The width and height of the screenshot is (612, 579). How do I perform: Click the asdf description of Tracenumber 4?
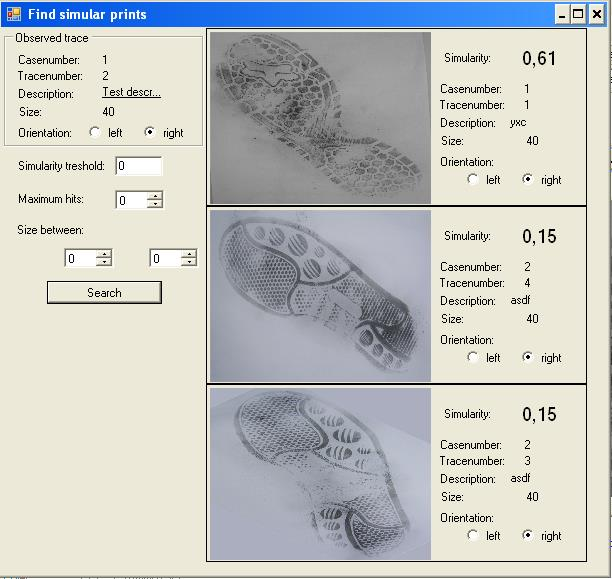[x=520, y=300]
